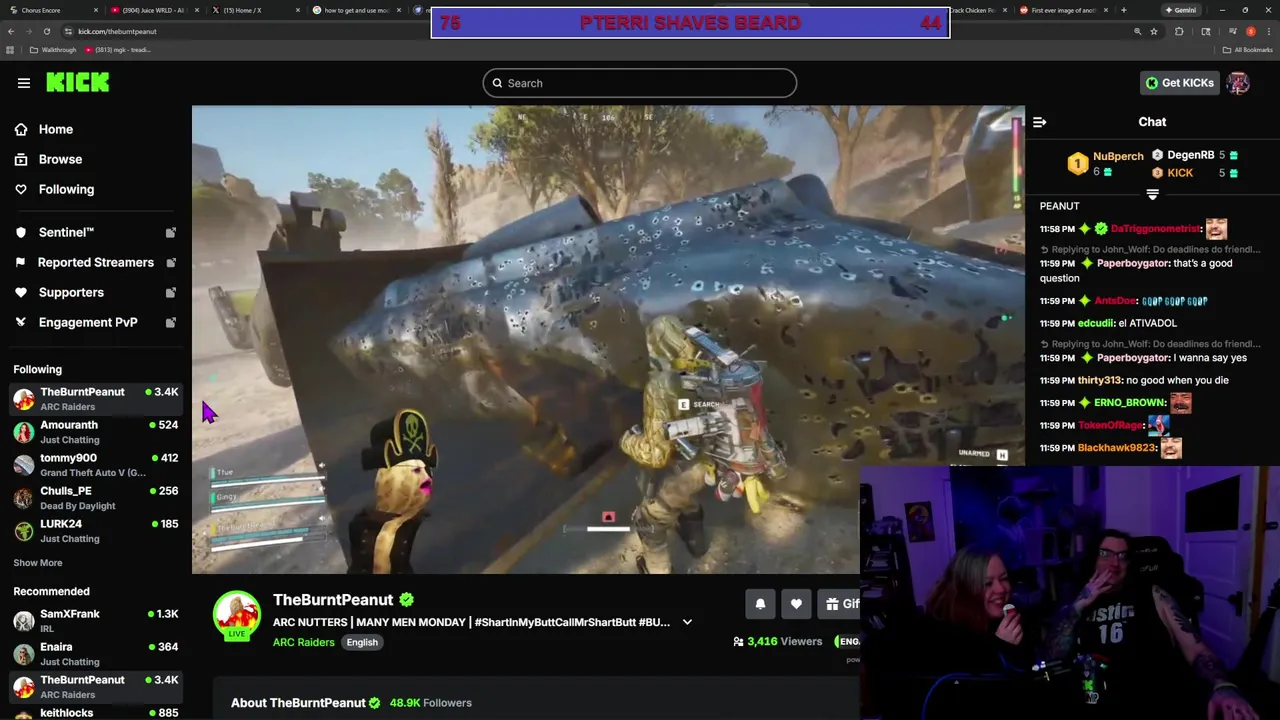Click Blackhawk9823's username in chat
1280x720 pixels.
[x=1116, y=448]
